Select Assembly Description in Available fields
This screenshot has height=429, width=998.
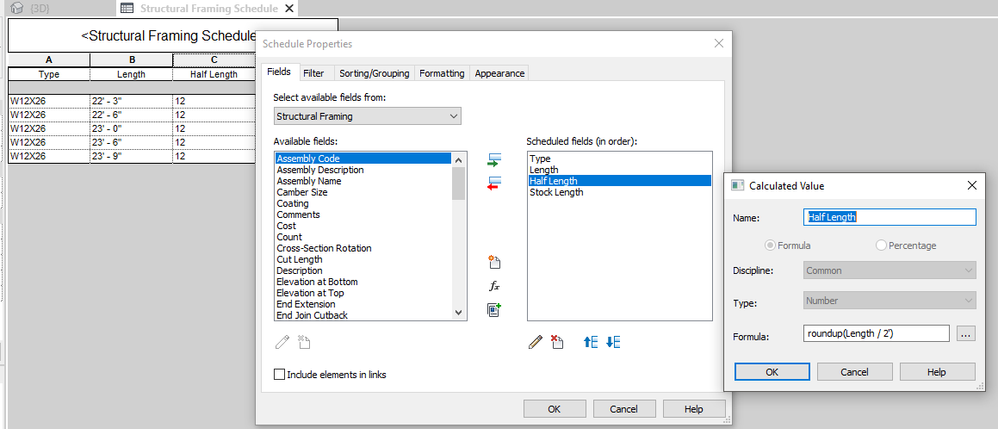pos(363,170)
